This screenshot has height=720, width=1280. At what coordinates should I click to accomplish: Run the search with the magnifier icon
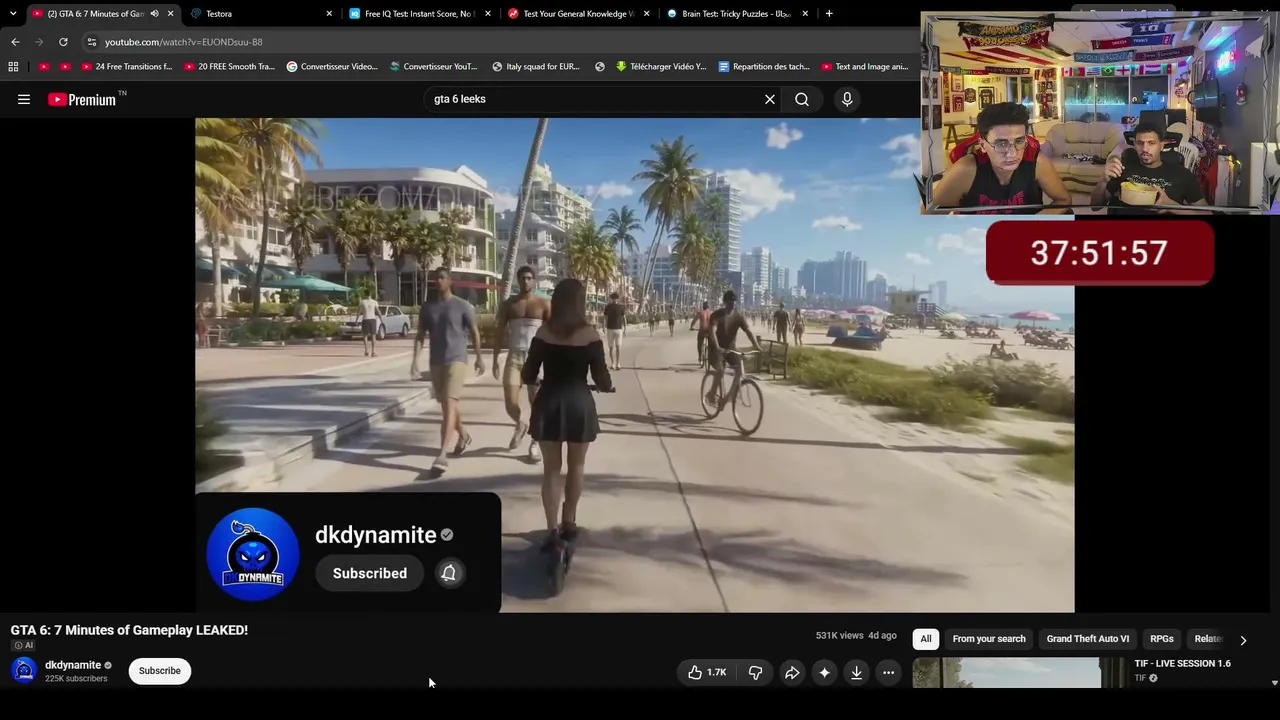(x=802, y=99)
